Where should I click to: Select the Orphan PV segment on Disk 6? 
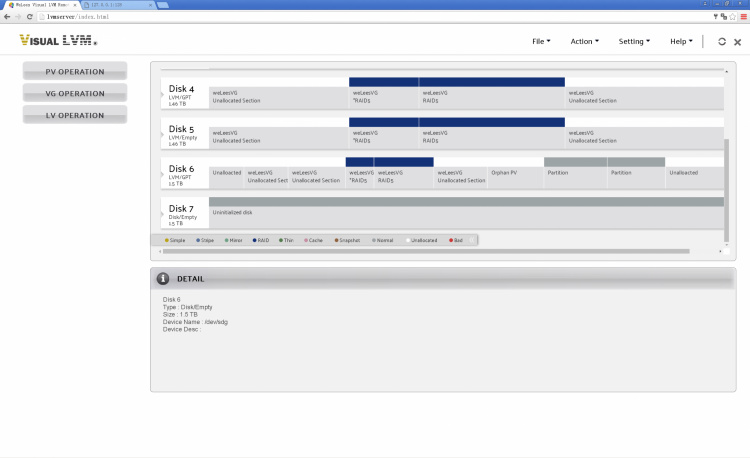(514, 173)
